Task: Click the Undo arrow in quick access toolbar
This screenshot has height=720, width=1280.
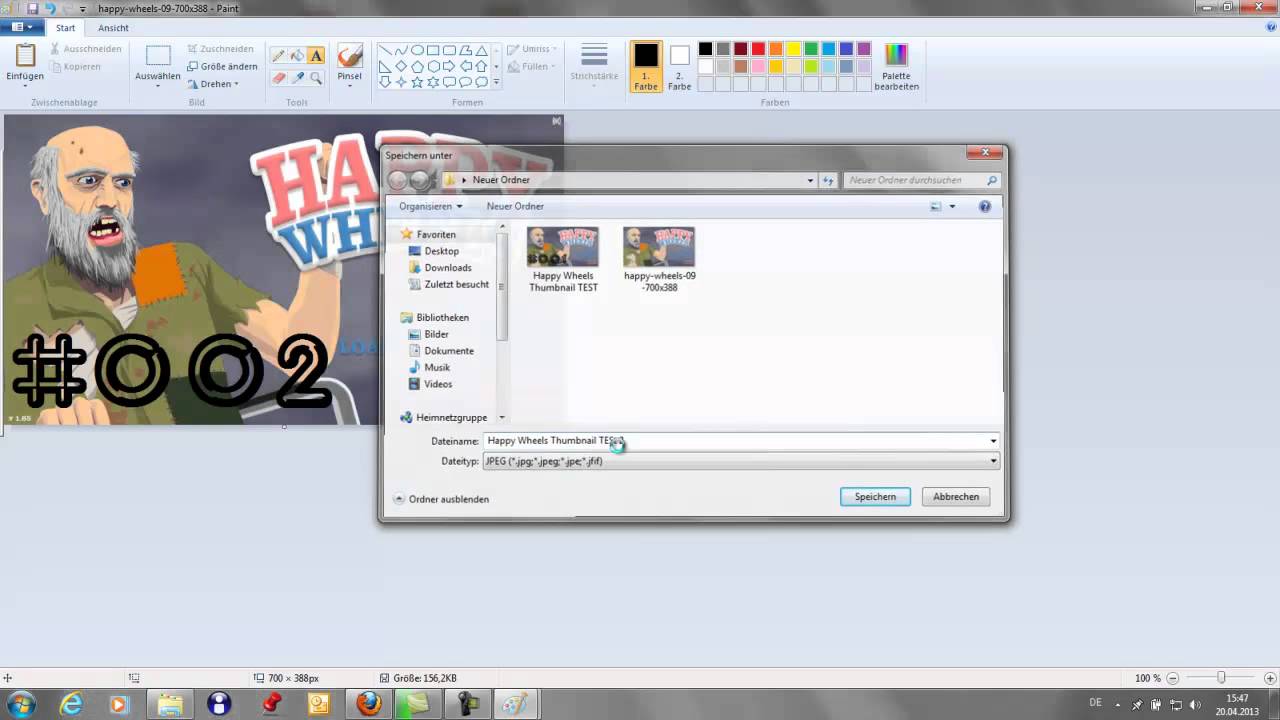Action: [x=50, y=8]
